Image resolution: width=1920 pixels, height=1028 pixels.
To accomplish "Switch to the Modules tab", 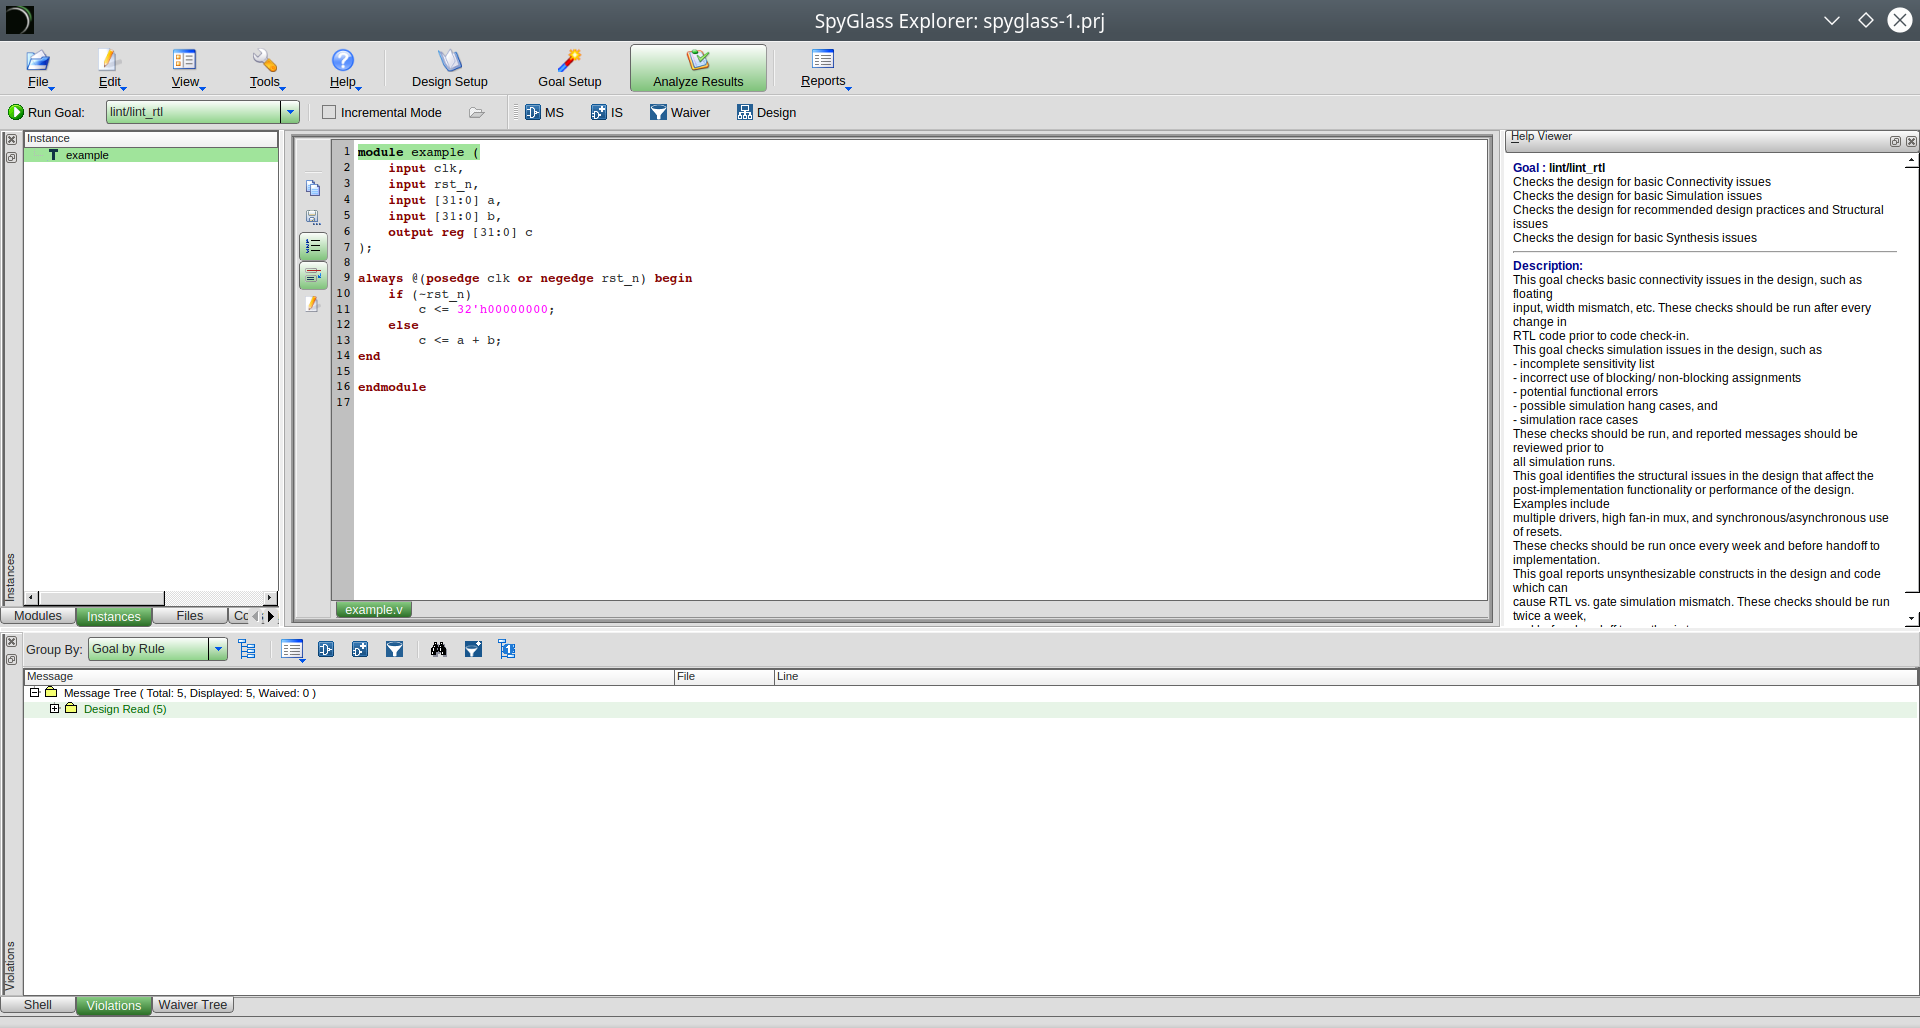I will [38, 616].
